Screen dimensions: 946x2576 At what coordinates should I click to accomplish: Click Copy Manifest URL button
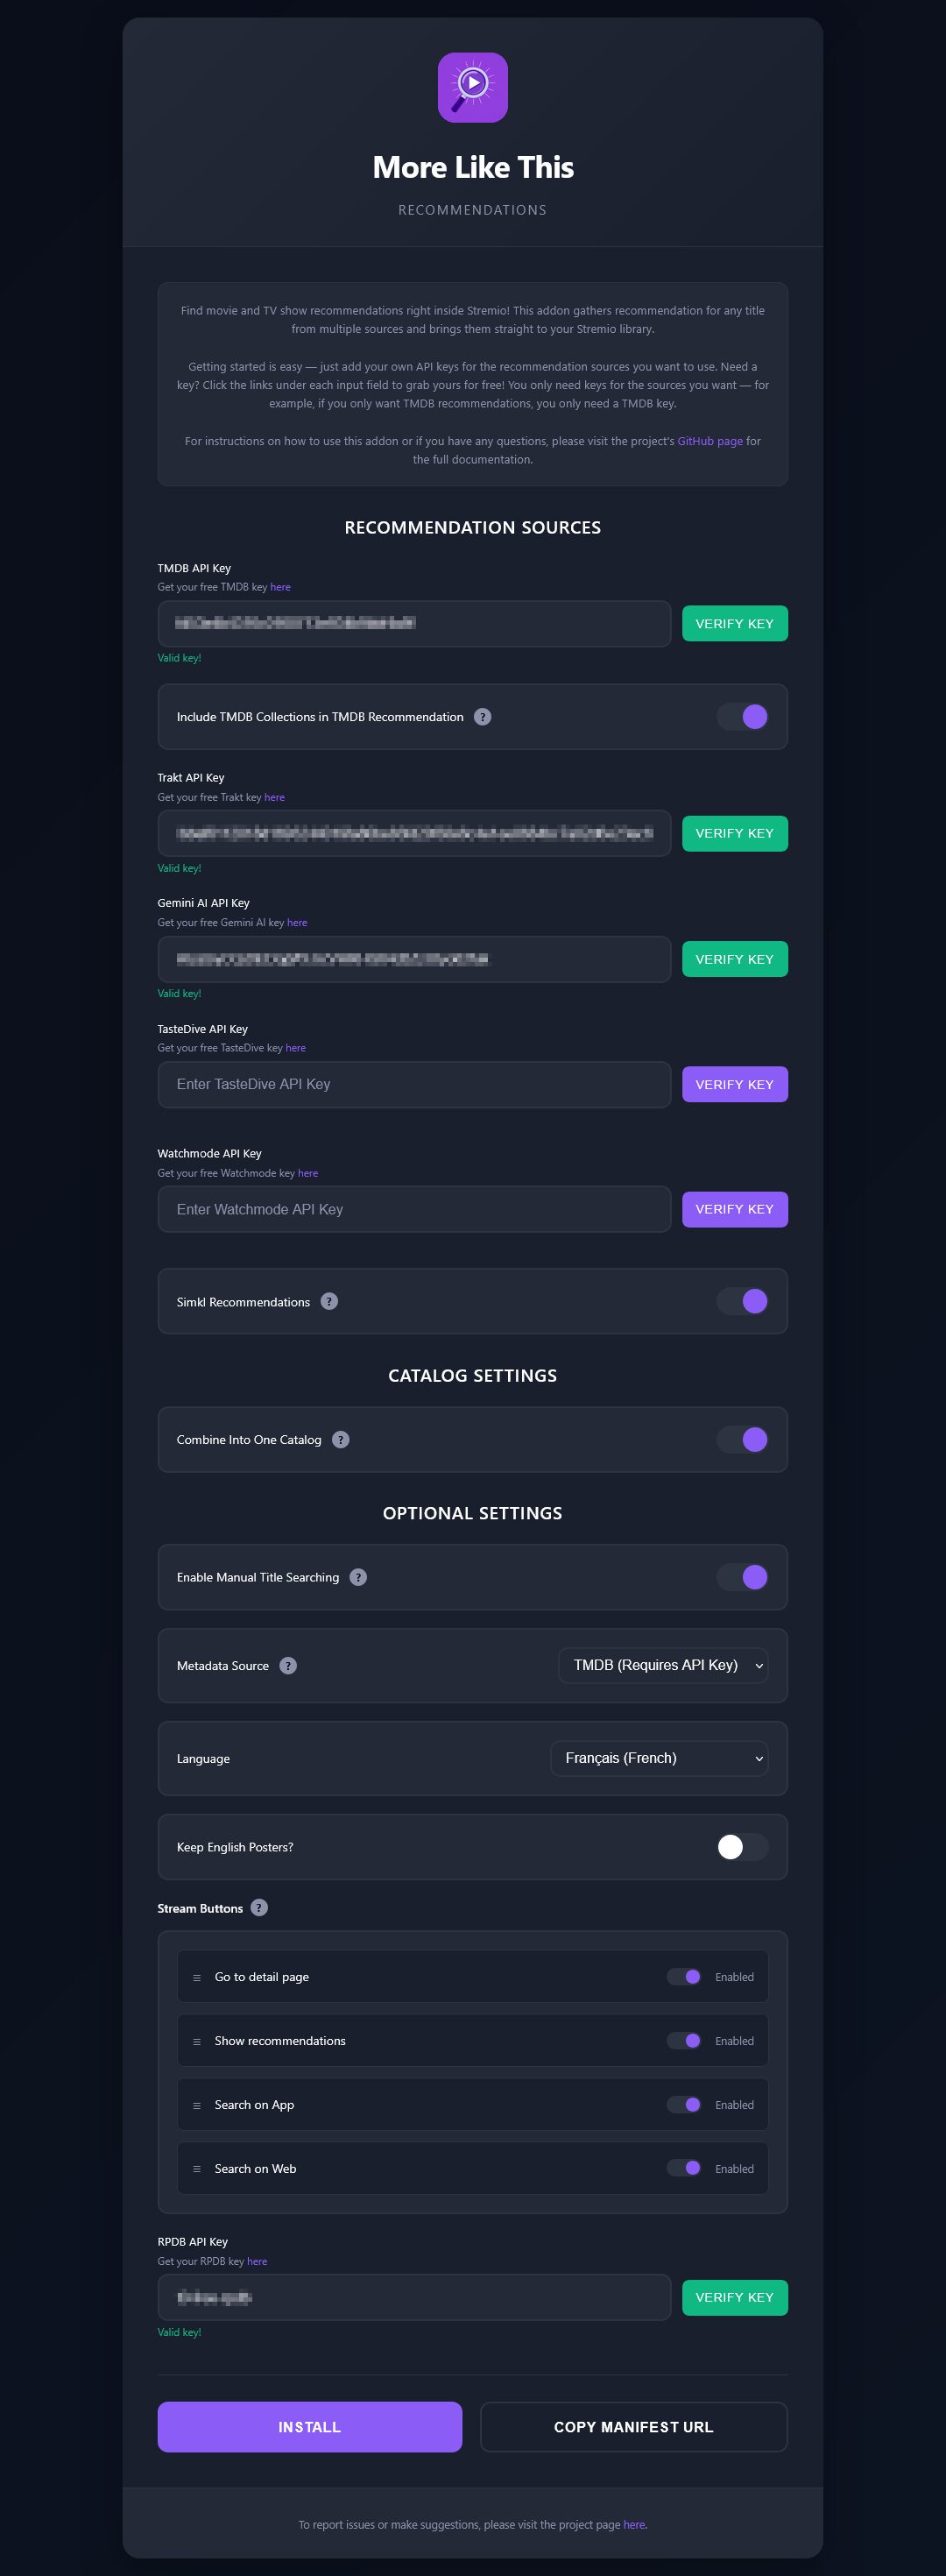(x=633, y=2427)
